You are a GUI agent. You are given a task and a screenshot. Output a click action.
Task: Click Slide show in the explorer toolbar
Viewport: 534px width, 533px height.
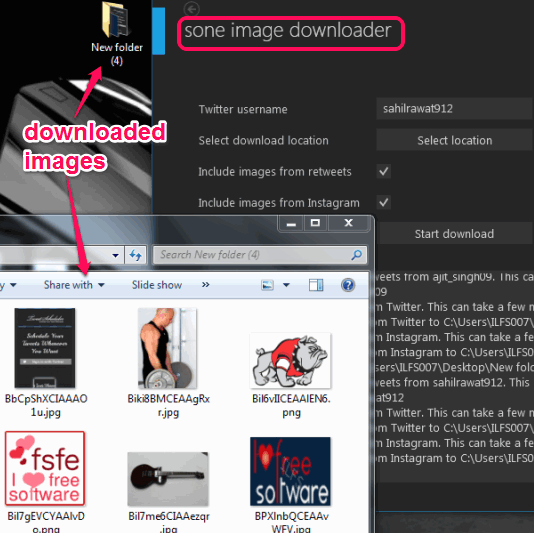tap(157, 285)
